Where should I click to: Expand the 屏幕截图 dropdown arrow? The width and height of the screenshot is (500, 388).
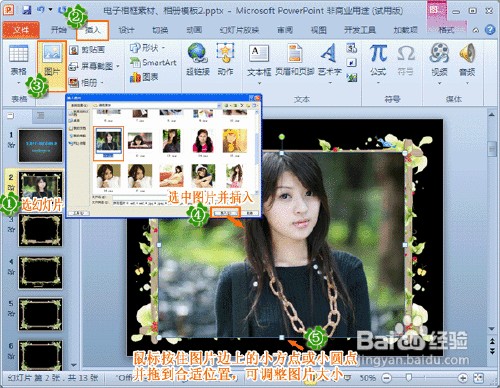(x=118, y=66)
